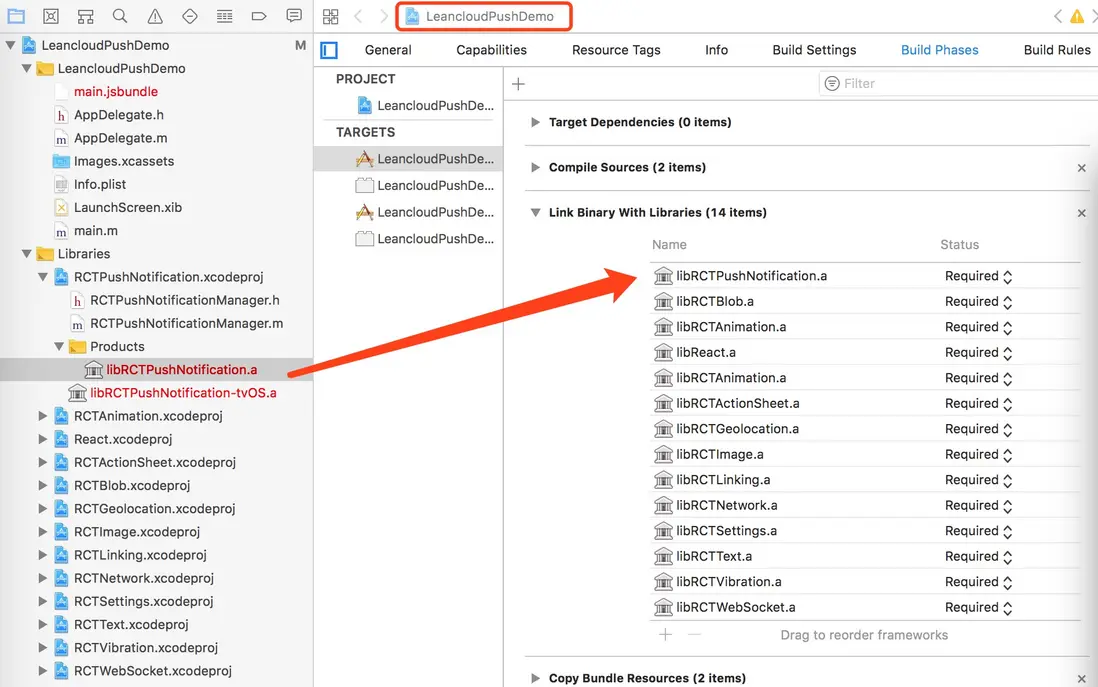Open main.jsbundle in navigator
Image resolution: width=1098 pixels, height=687 pixels.
116,91
